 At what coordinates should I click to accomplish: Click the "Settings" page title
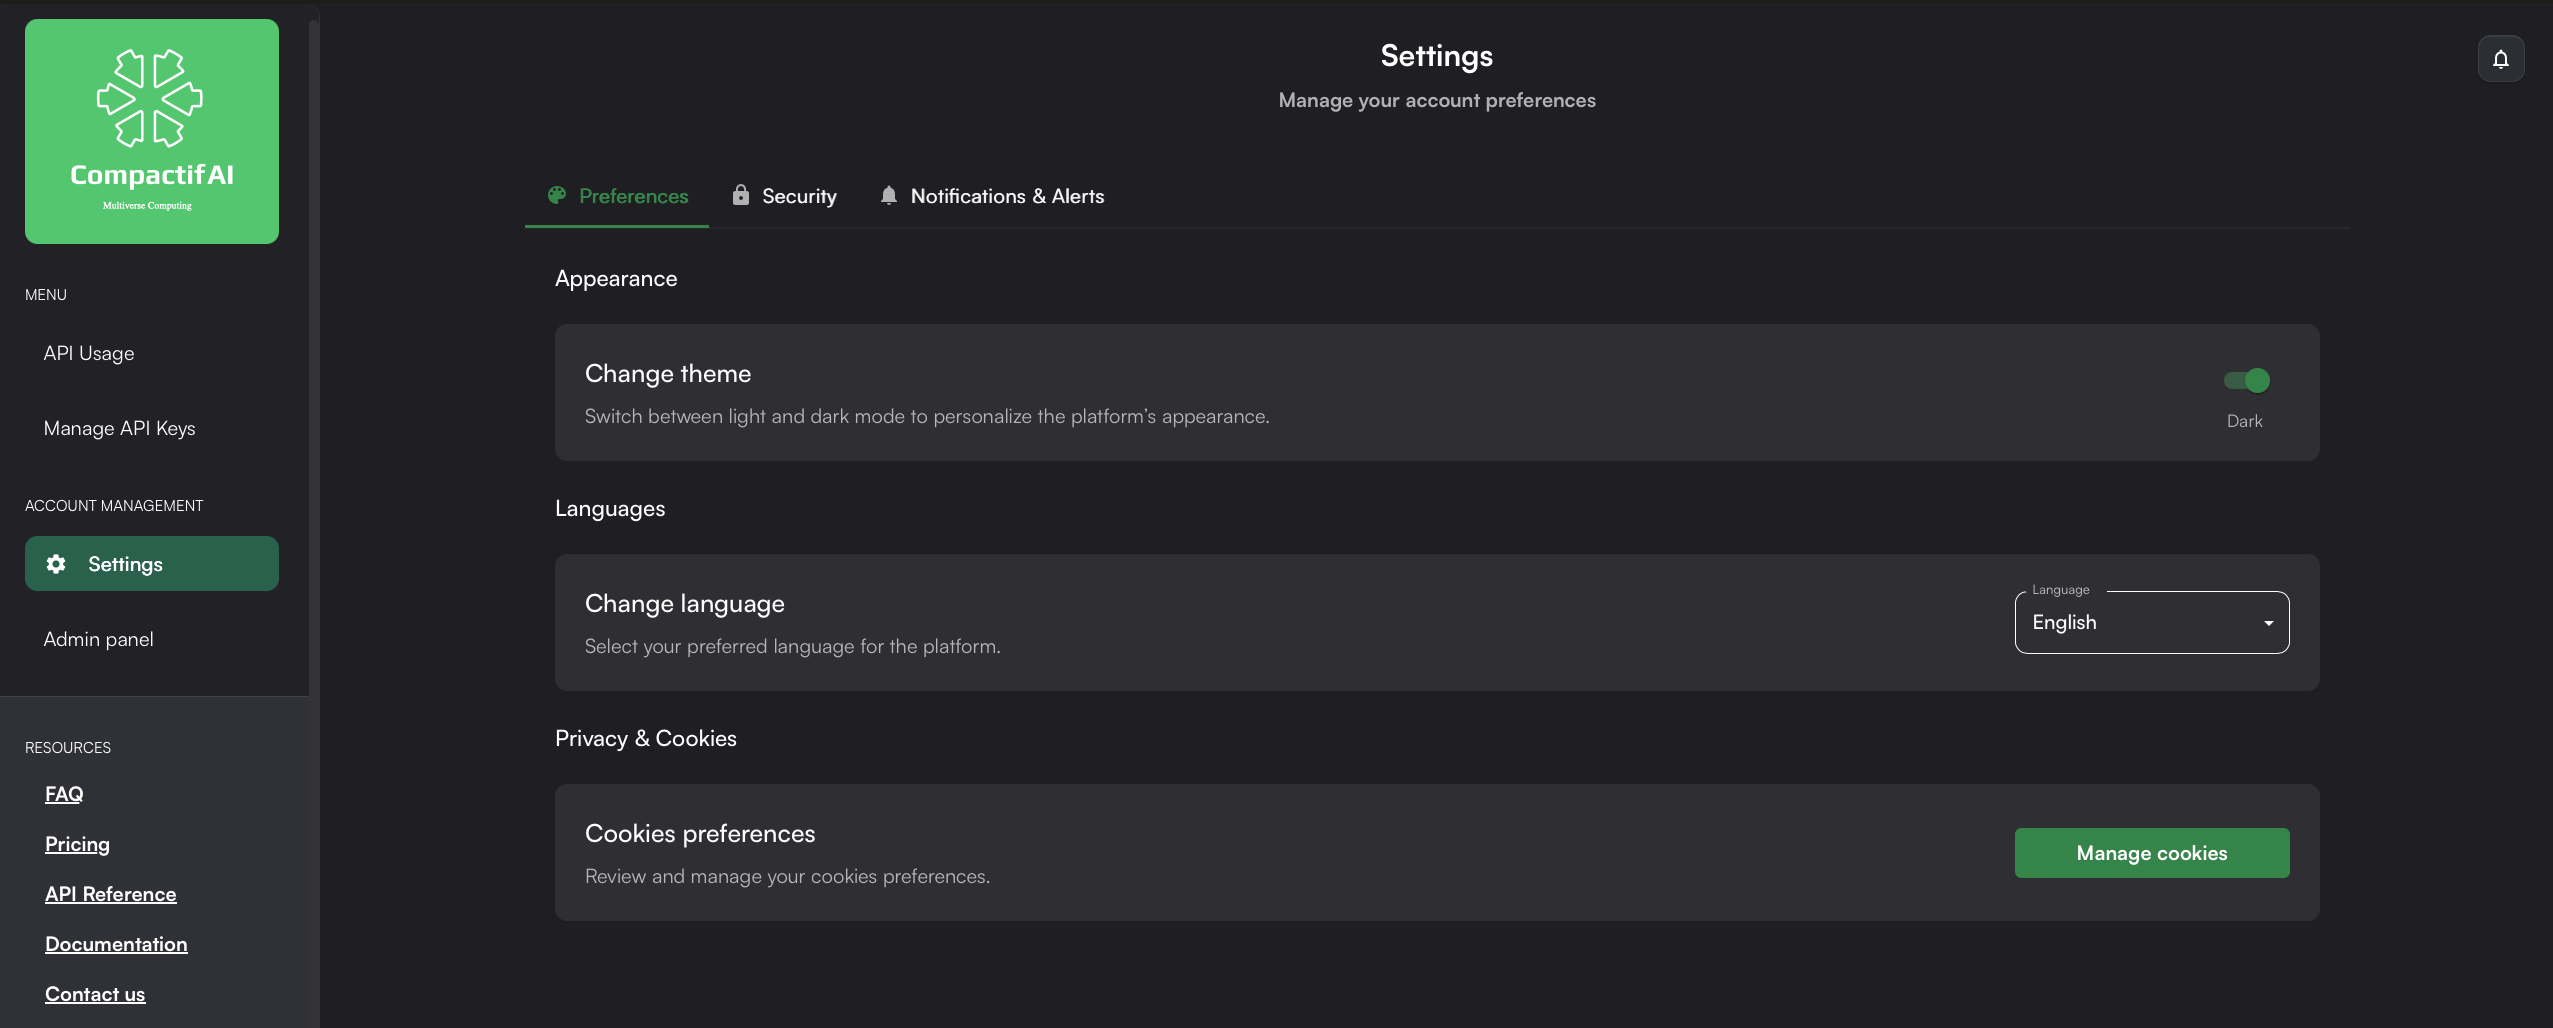[x=1437, y=56]
